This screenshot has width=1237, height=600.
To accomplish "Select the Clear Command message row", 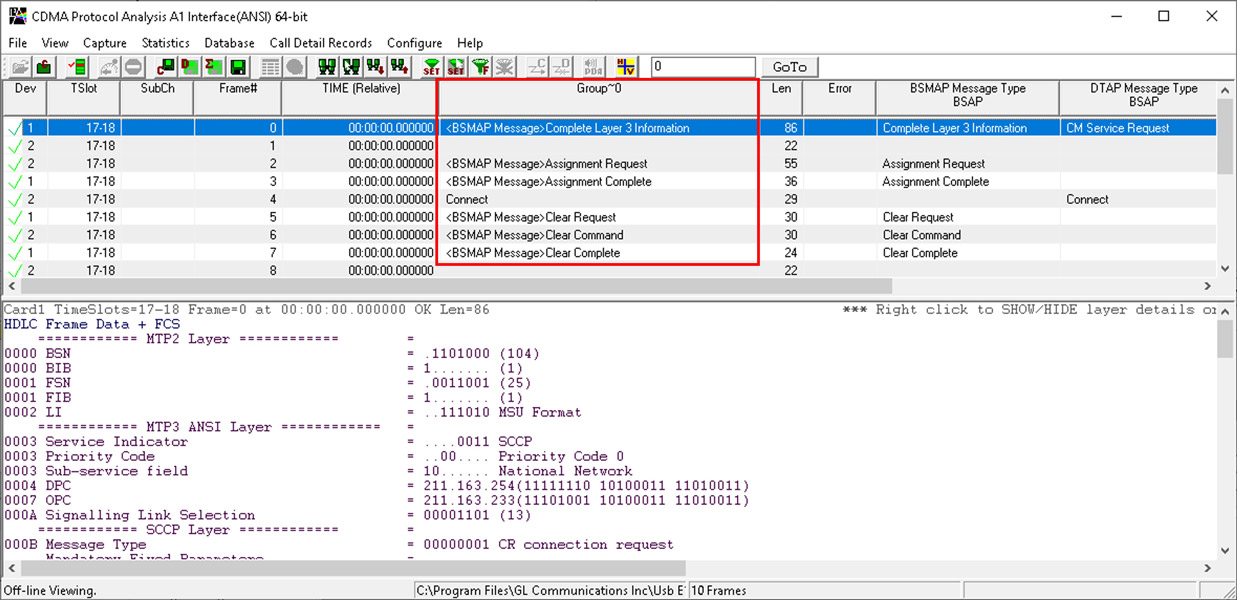I will coord(609,236).
